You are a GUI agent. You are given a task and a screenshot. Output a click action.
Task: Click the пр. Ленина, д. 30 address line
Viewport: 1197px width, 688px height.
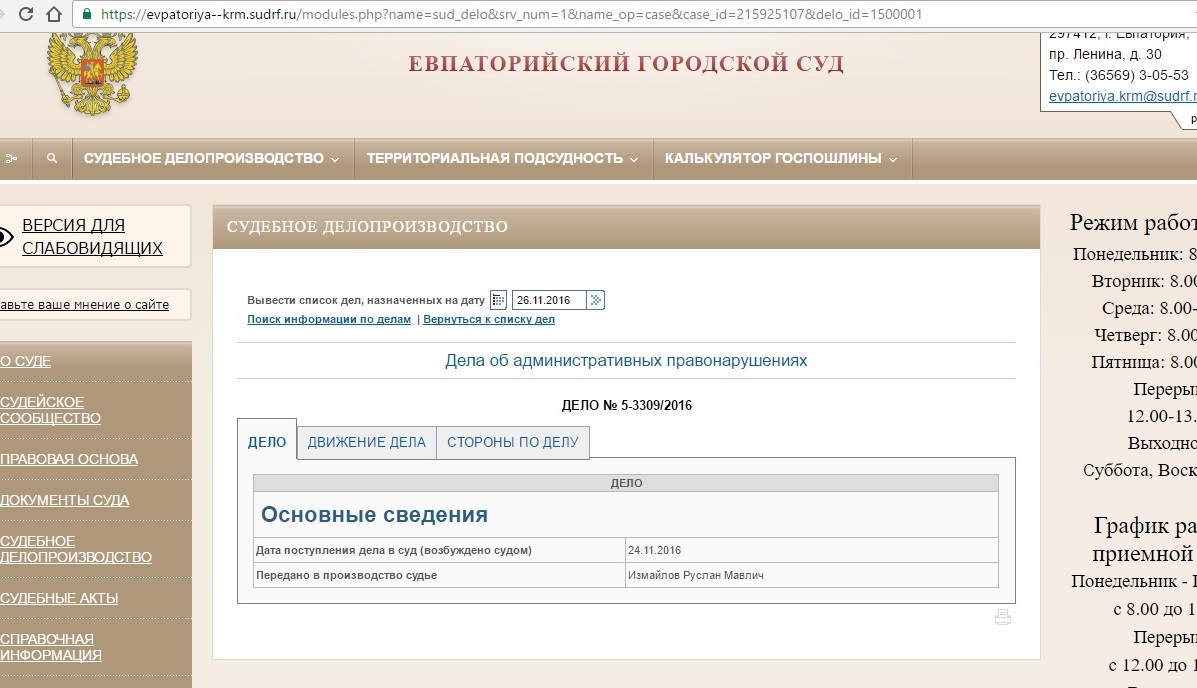pos(1105,54)
